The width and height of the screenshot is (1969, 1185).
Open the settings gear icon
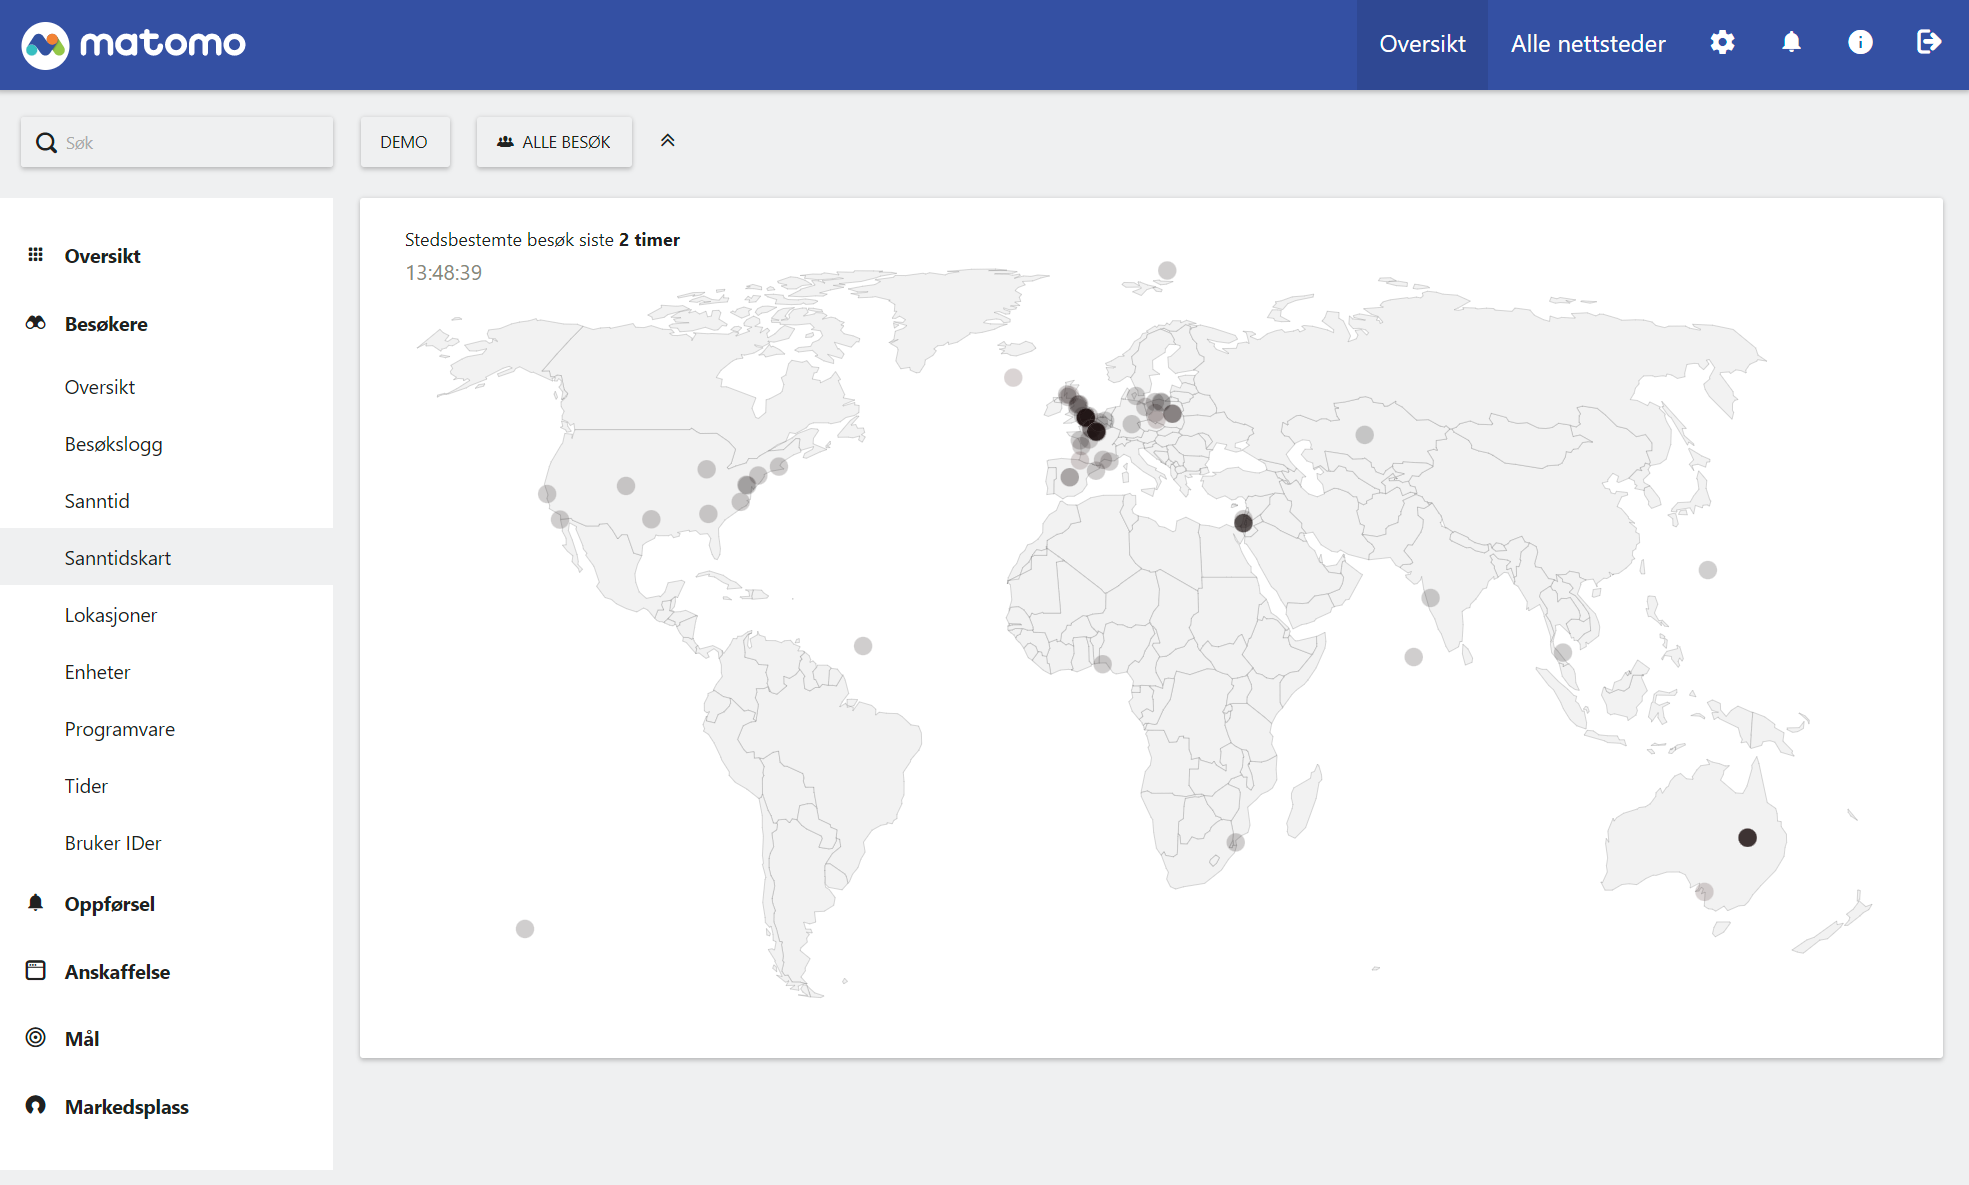click(1722, 43)
